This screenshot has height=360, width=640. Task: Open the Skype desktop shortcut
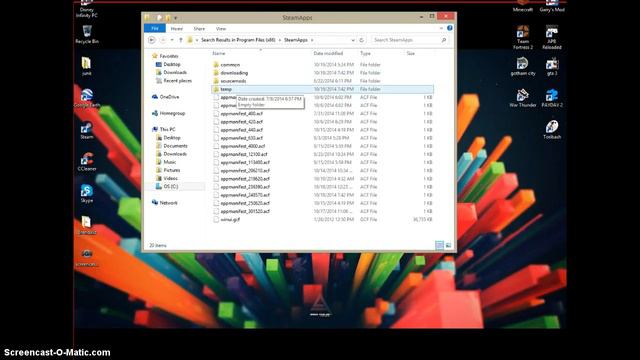87,193
